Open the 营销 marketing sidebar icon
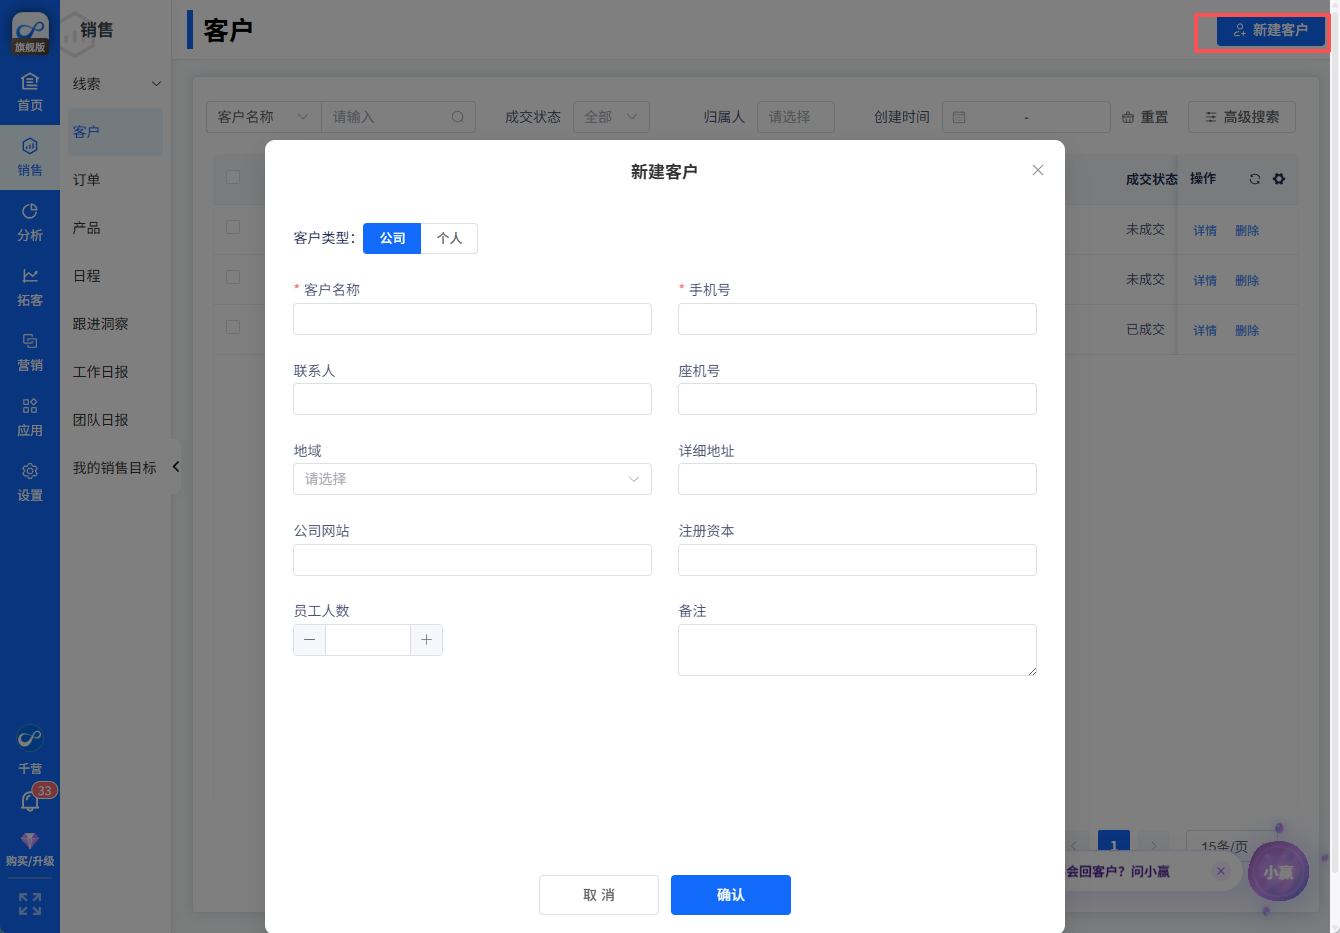 tap(30, 352)
